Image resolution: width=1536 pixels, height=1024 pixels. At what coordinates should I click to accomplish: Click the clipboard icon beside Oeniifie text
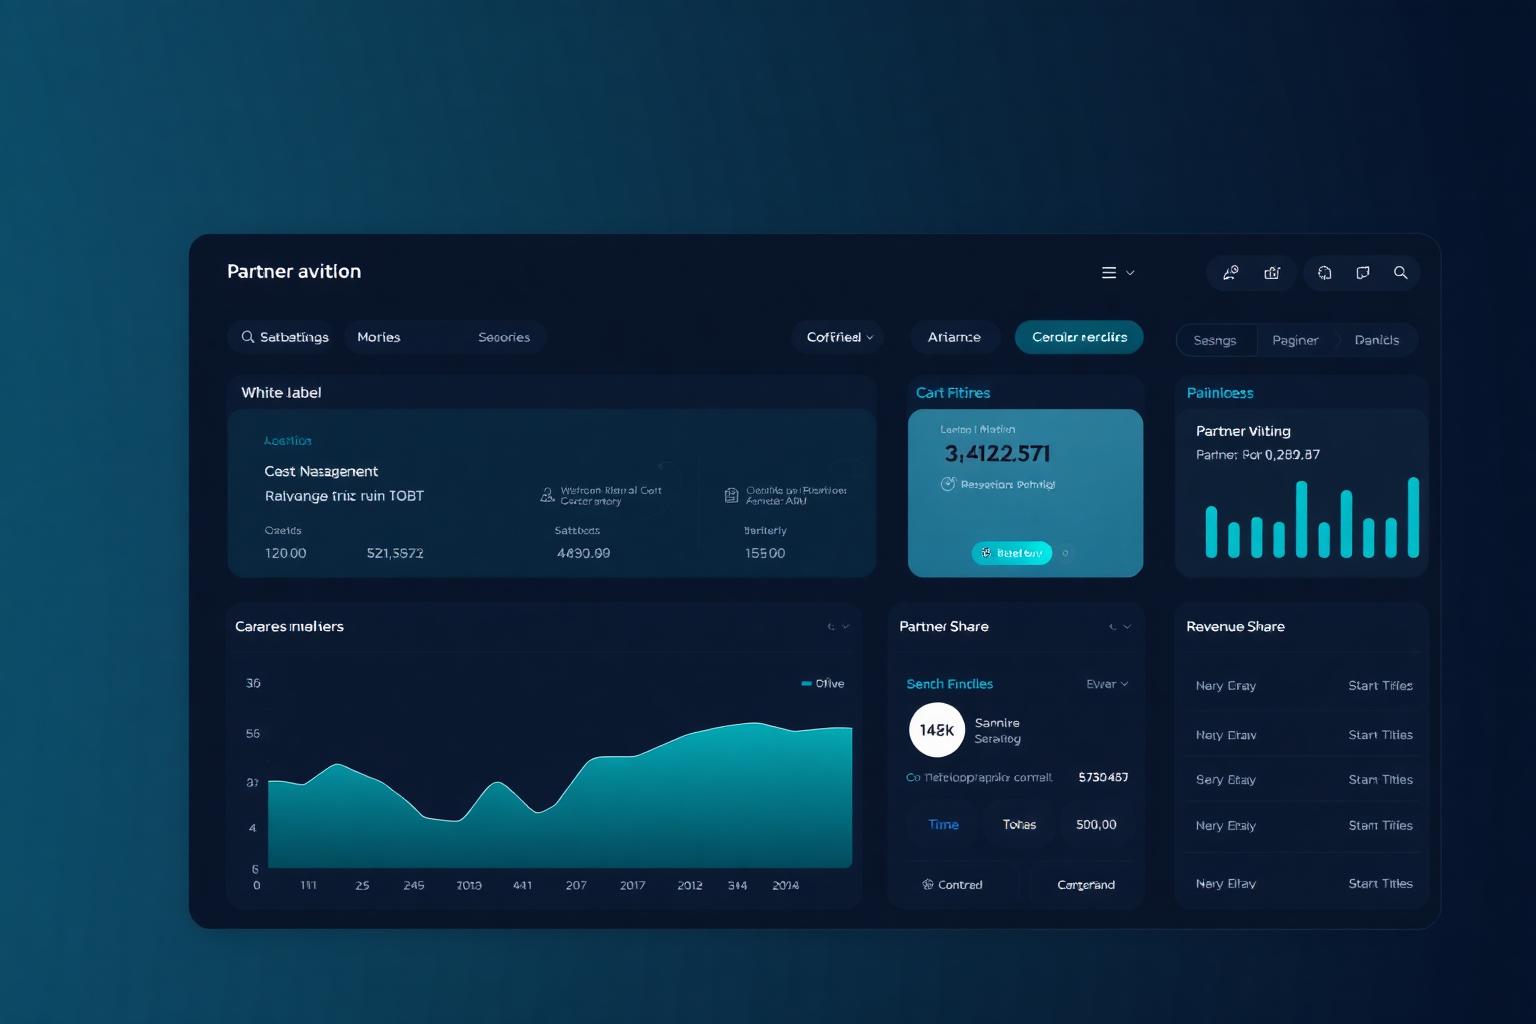(x=731, y=495)
